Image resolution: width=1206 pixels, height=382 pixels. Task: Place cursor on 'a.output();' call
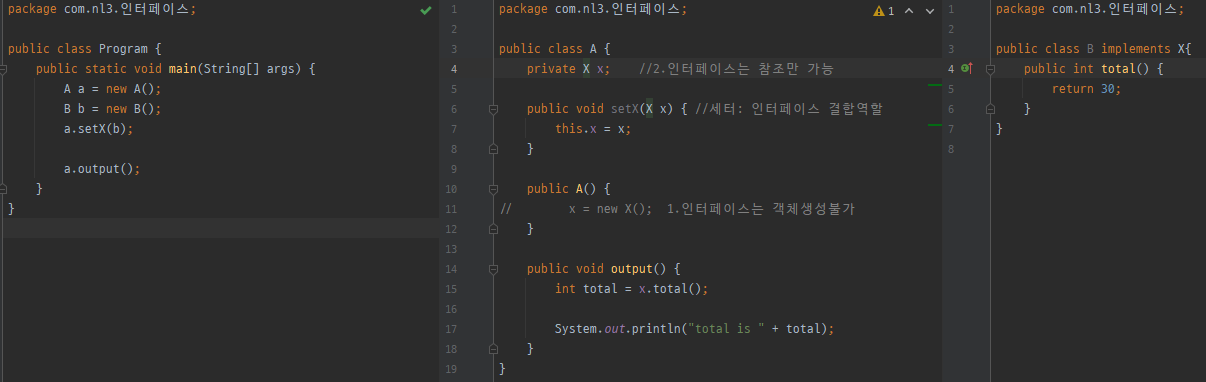coord(102,169)
